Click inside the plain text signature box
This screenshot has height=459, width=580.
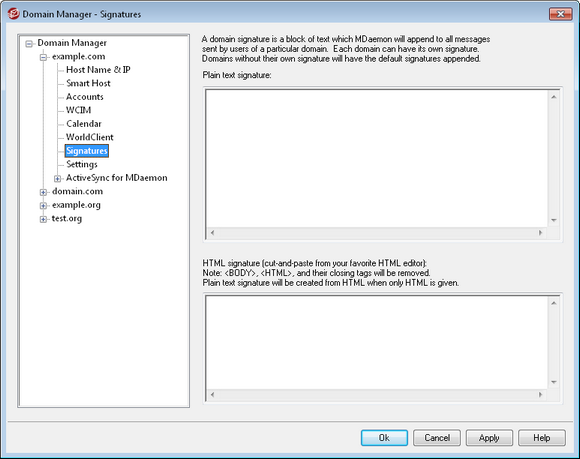(x=377, y=158)
